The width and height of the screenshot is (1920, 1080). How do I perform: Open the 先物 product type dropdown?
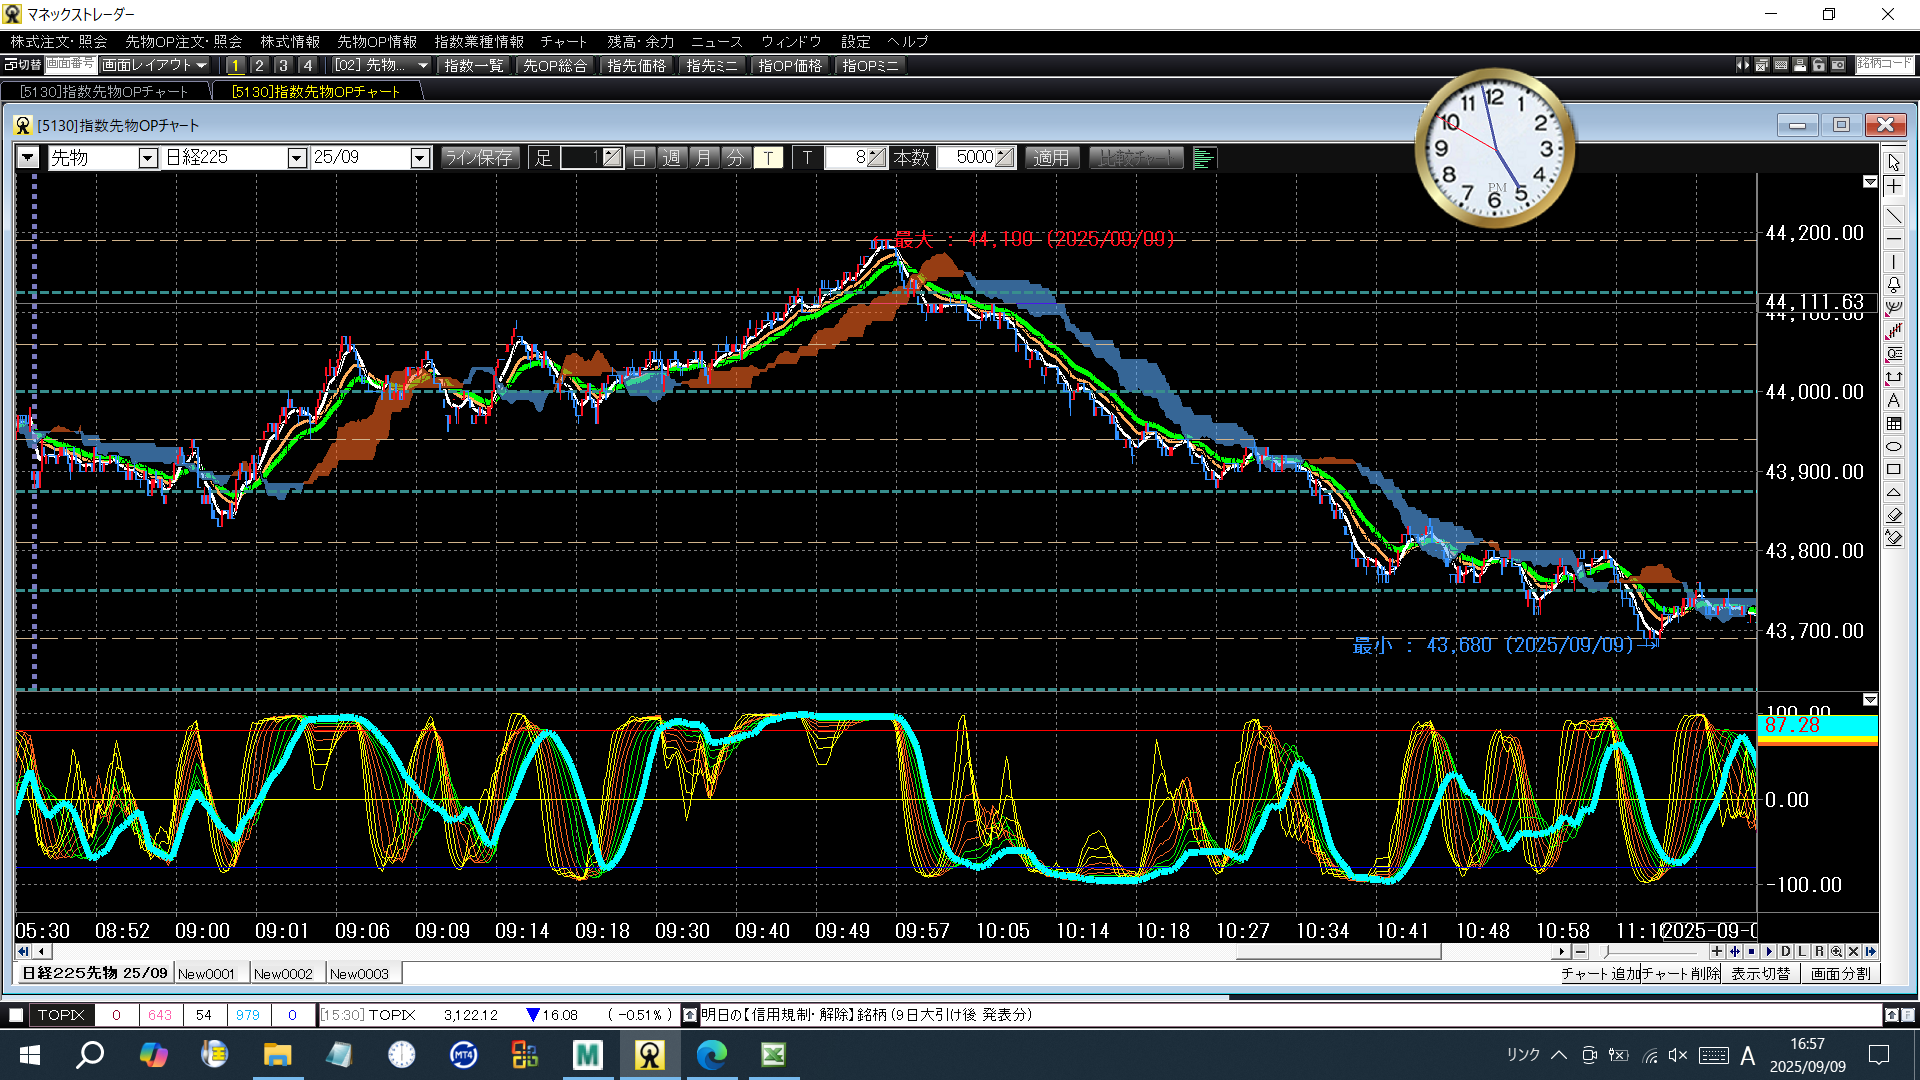click(x=148, y=158)
